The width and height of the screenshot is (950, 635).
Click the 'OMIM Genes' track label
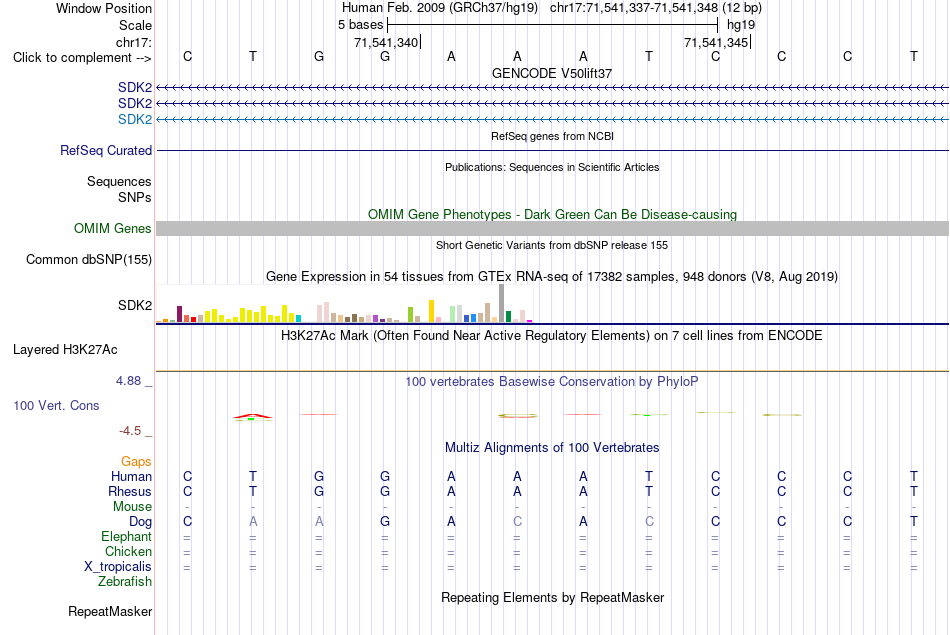coord(113,228)
